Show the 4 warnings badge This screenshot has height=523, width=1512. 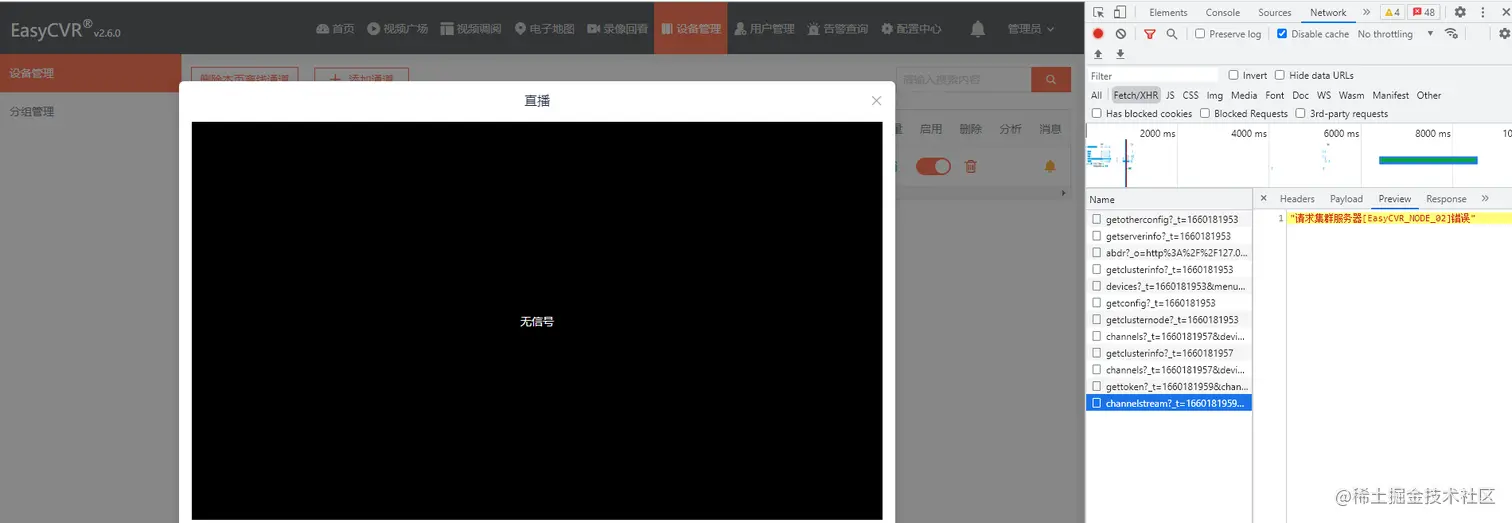[1391, 13]
